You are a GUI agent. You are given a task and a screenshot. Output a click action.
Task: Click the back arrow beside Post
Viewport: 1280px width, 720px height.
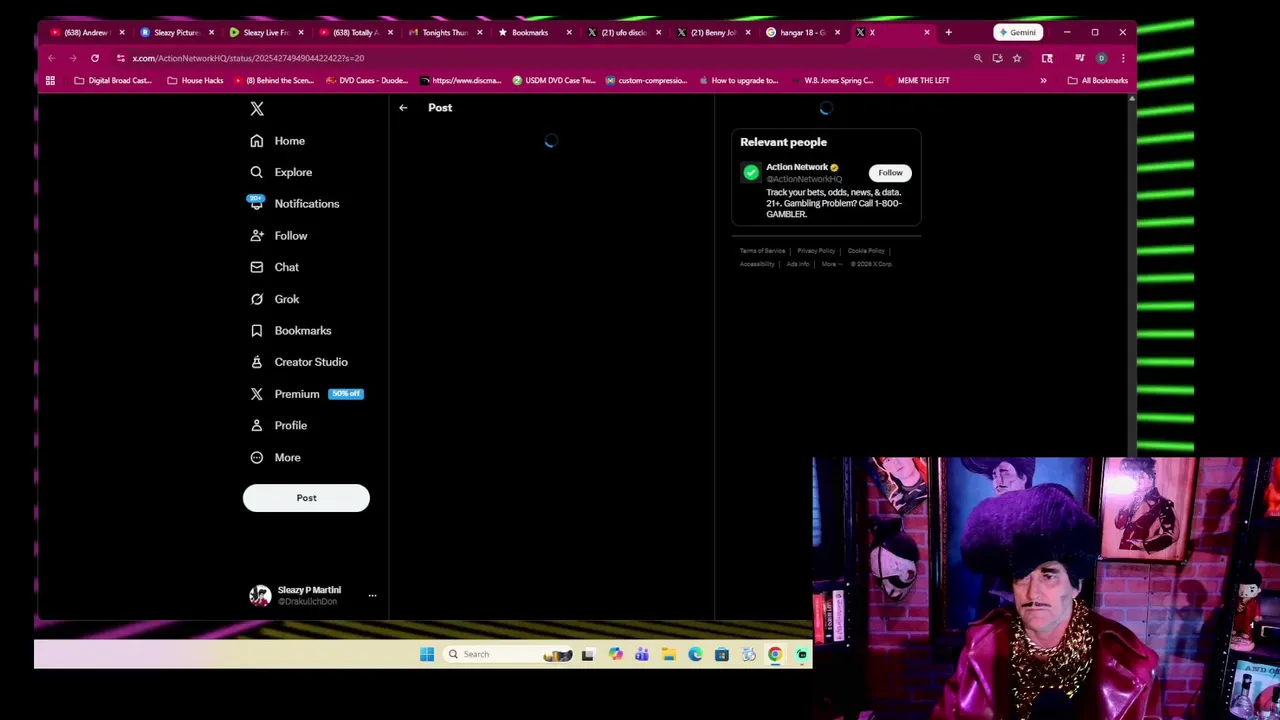(403, 108)
